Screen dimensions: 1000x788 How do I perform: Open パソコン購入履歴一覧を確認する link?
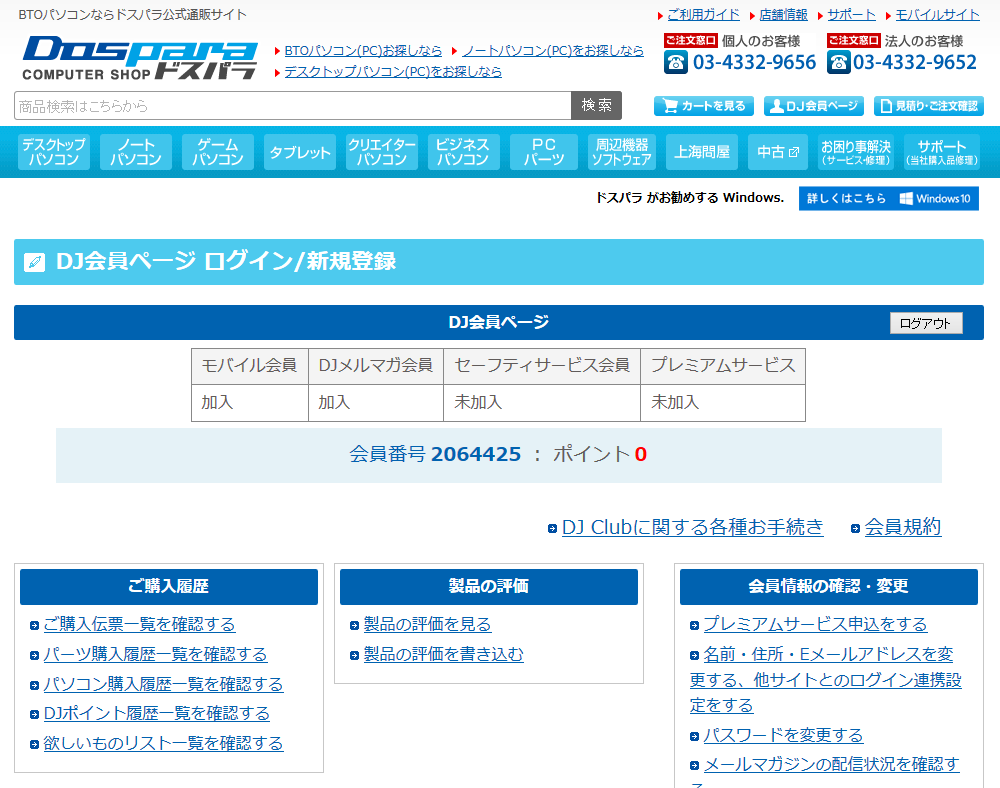point(163,684)
